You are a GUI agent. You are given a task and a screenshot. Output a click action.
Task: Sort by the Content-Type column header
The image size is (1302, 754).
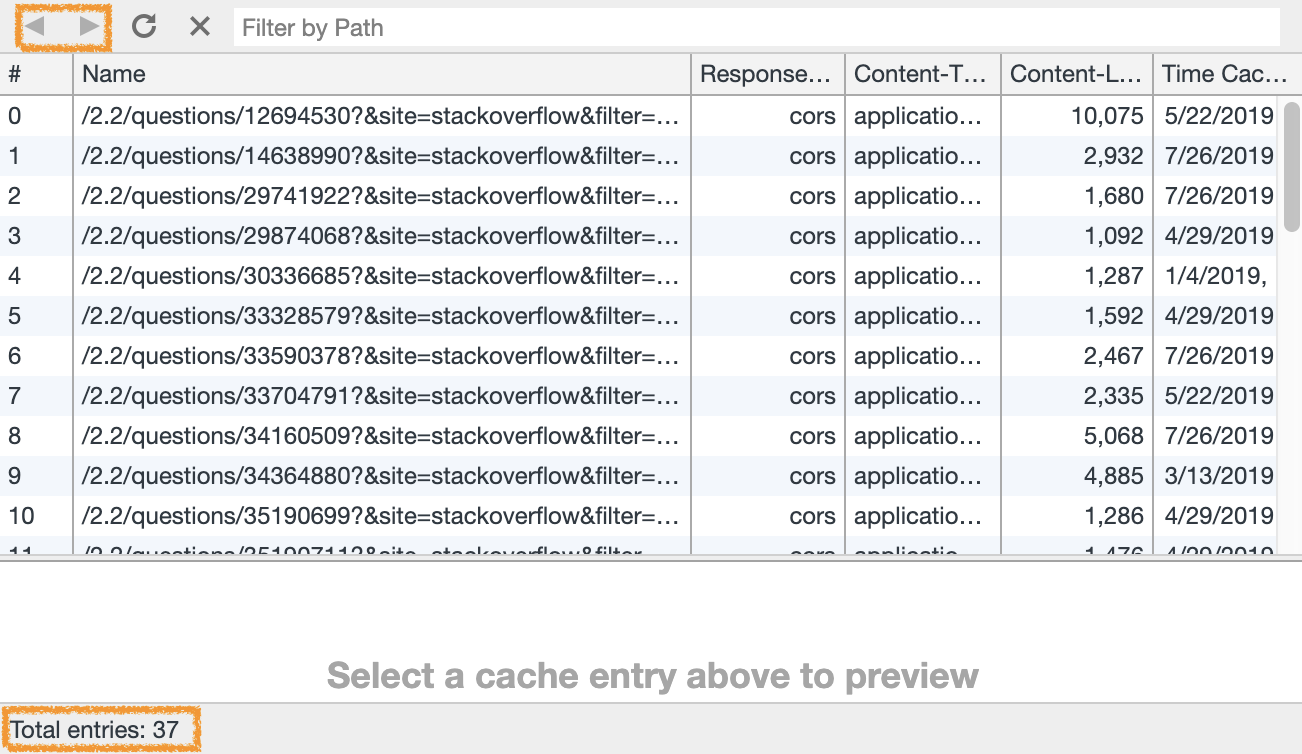920,74
